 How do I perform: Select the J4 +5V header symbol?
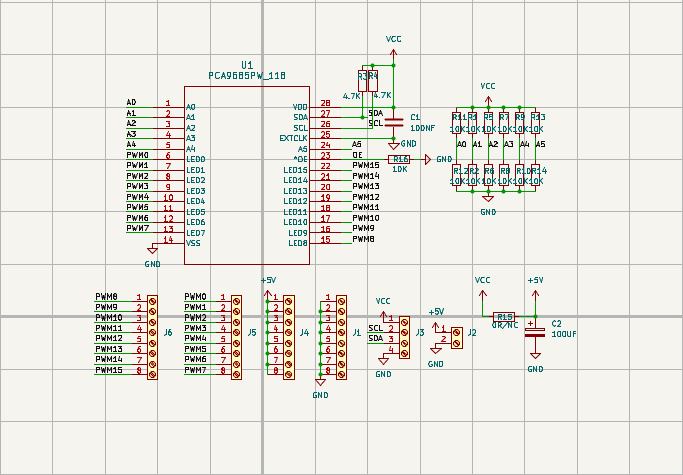click(289, 337)
